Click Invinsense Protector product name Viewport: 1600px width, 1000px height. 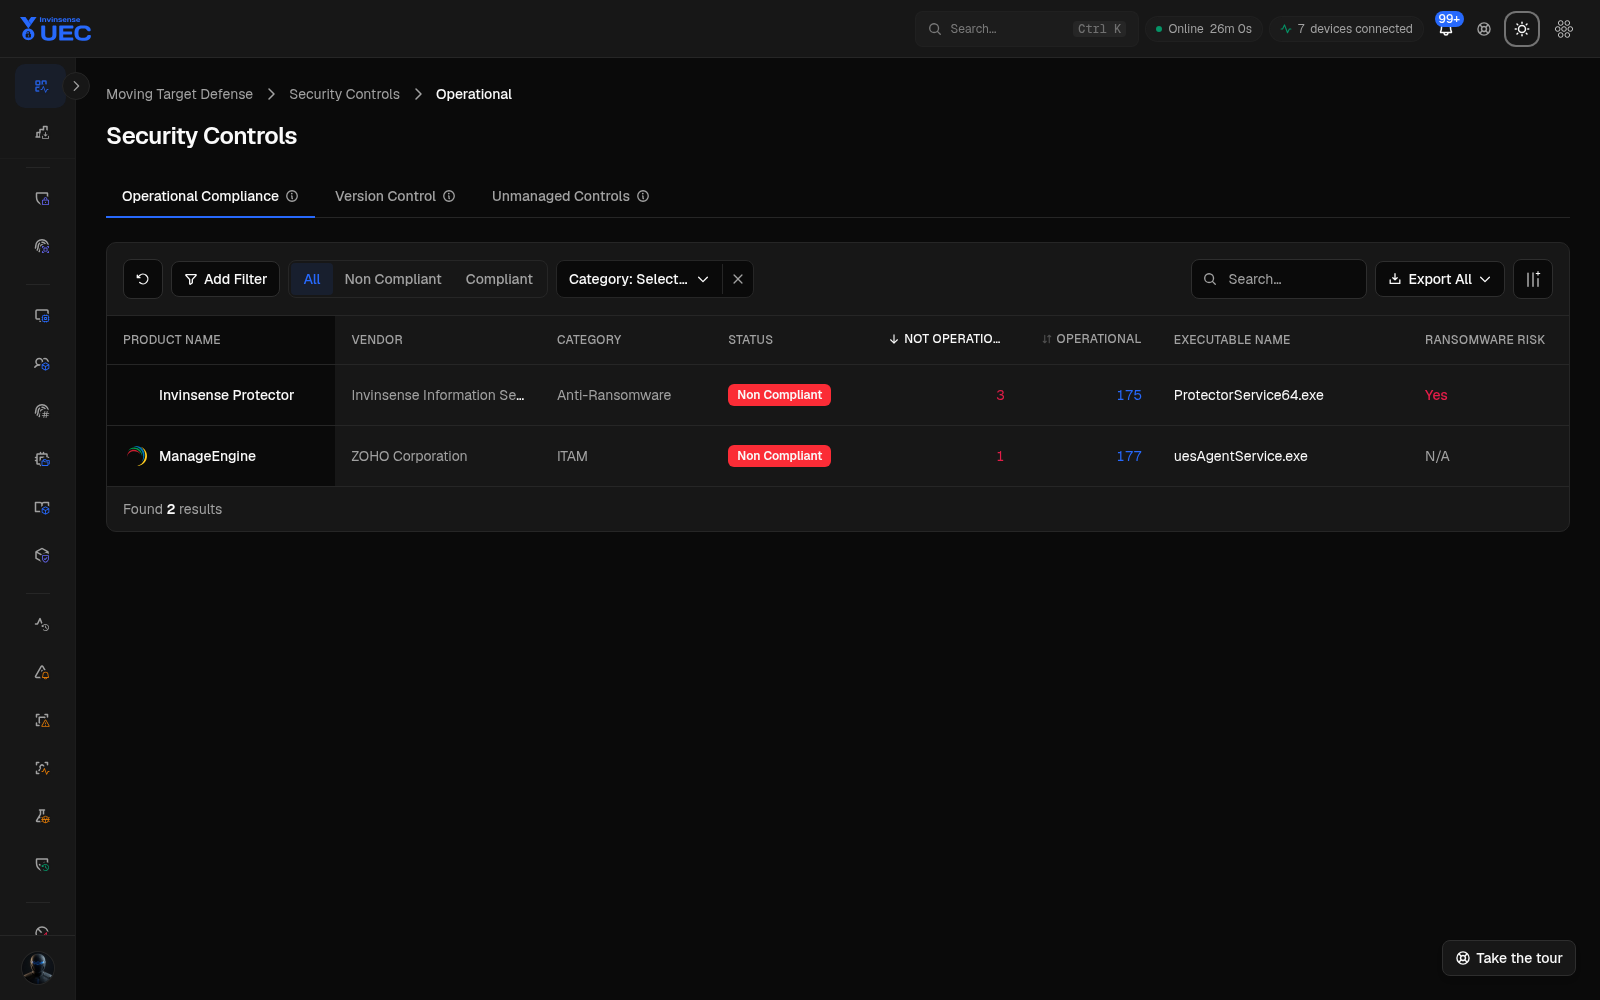click(x=226, y=395)
